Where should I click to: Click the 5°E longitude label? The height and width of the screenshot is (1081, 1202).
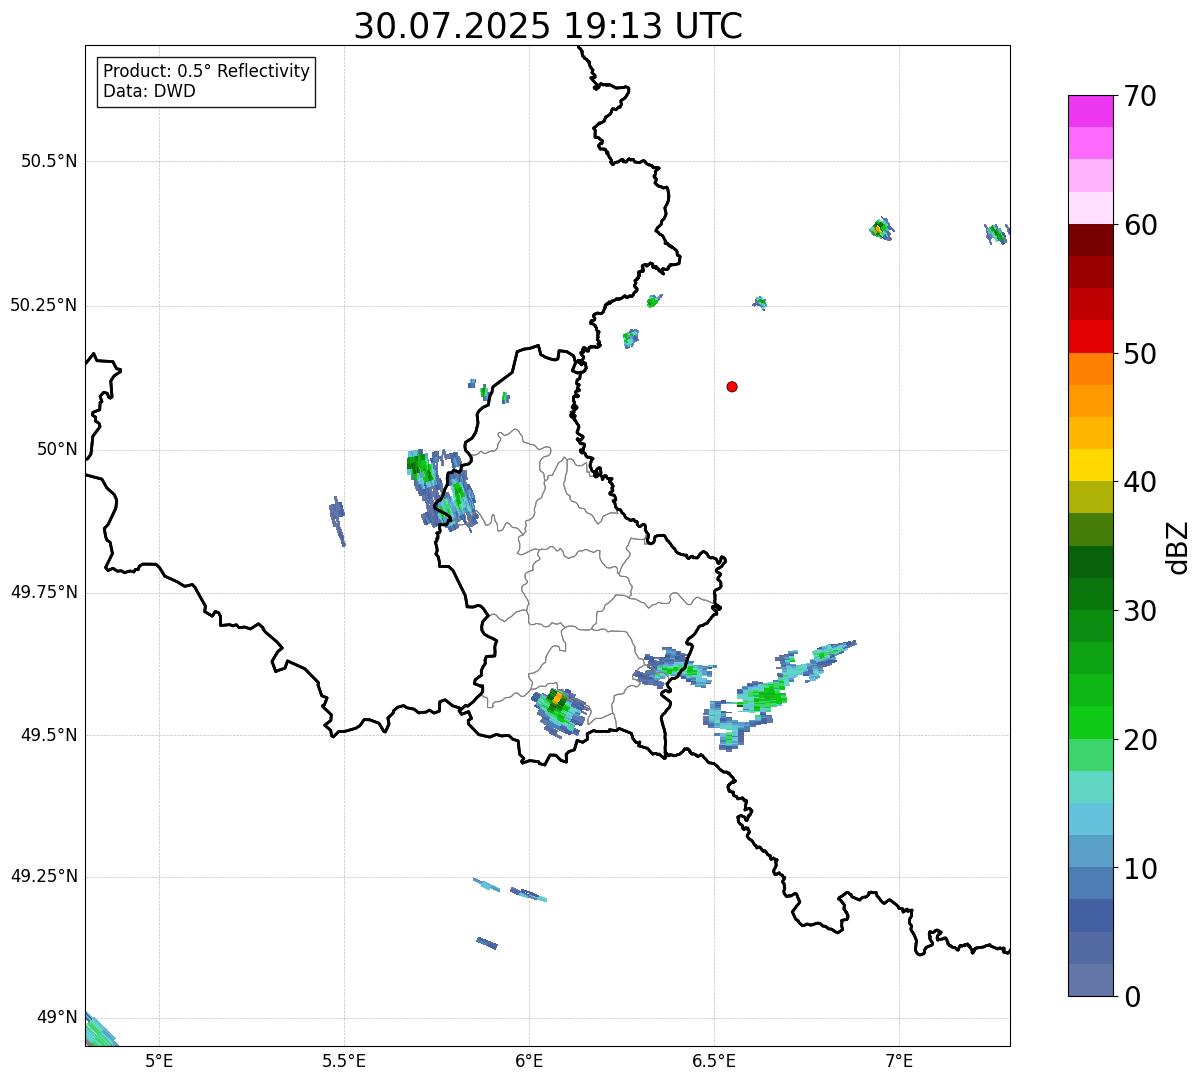159,1060
